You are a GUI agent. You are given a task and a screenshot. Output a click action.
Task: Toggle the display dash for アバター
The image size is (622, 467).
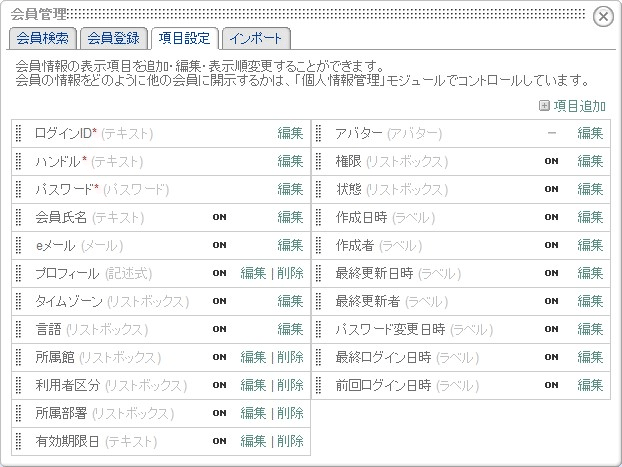[x=551, y=133]
